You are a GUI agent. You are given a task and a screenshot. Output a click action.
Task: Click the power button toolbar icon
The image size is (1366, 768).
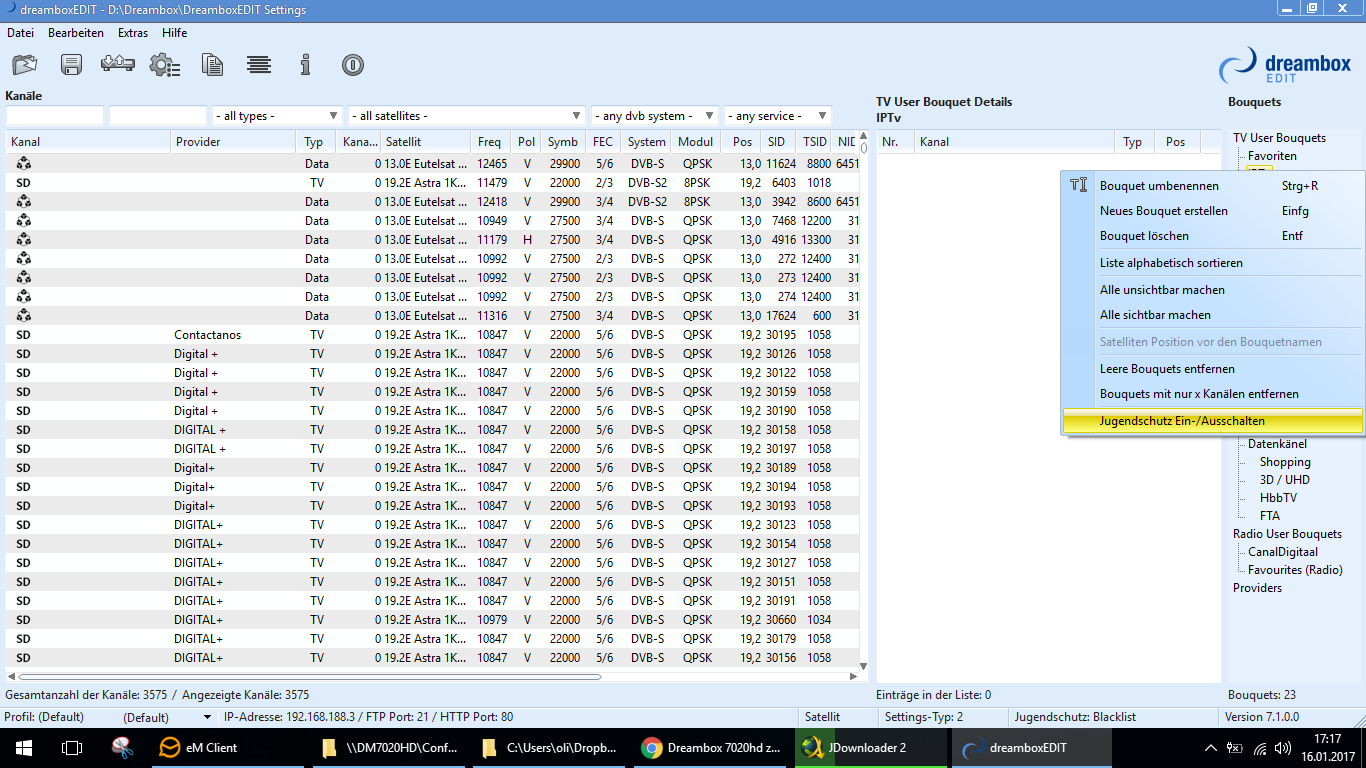coord(352,65)
